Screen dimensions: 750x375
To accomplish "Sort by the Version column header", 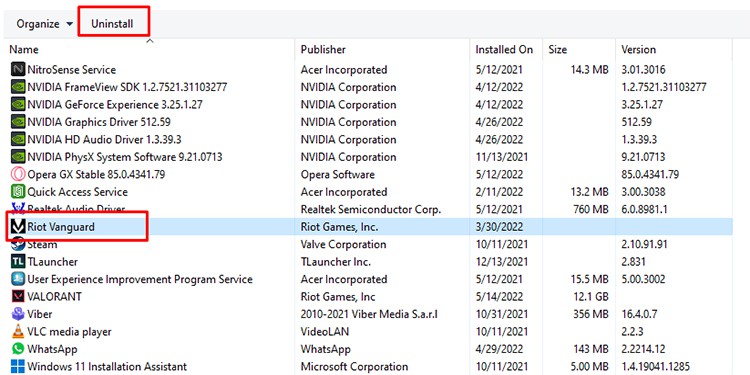I will point(639,50).
